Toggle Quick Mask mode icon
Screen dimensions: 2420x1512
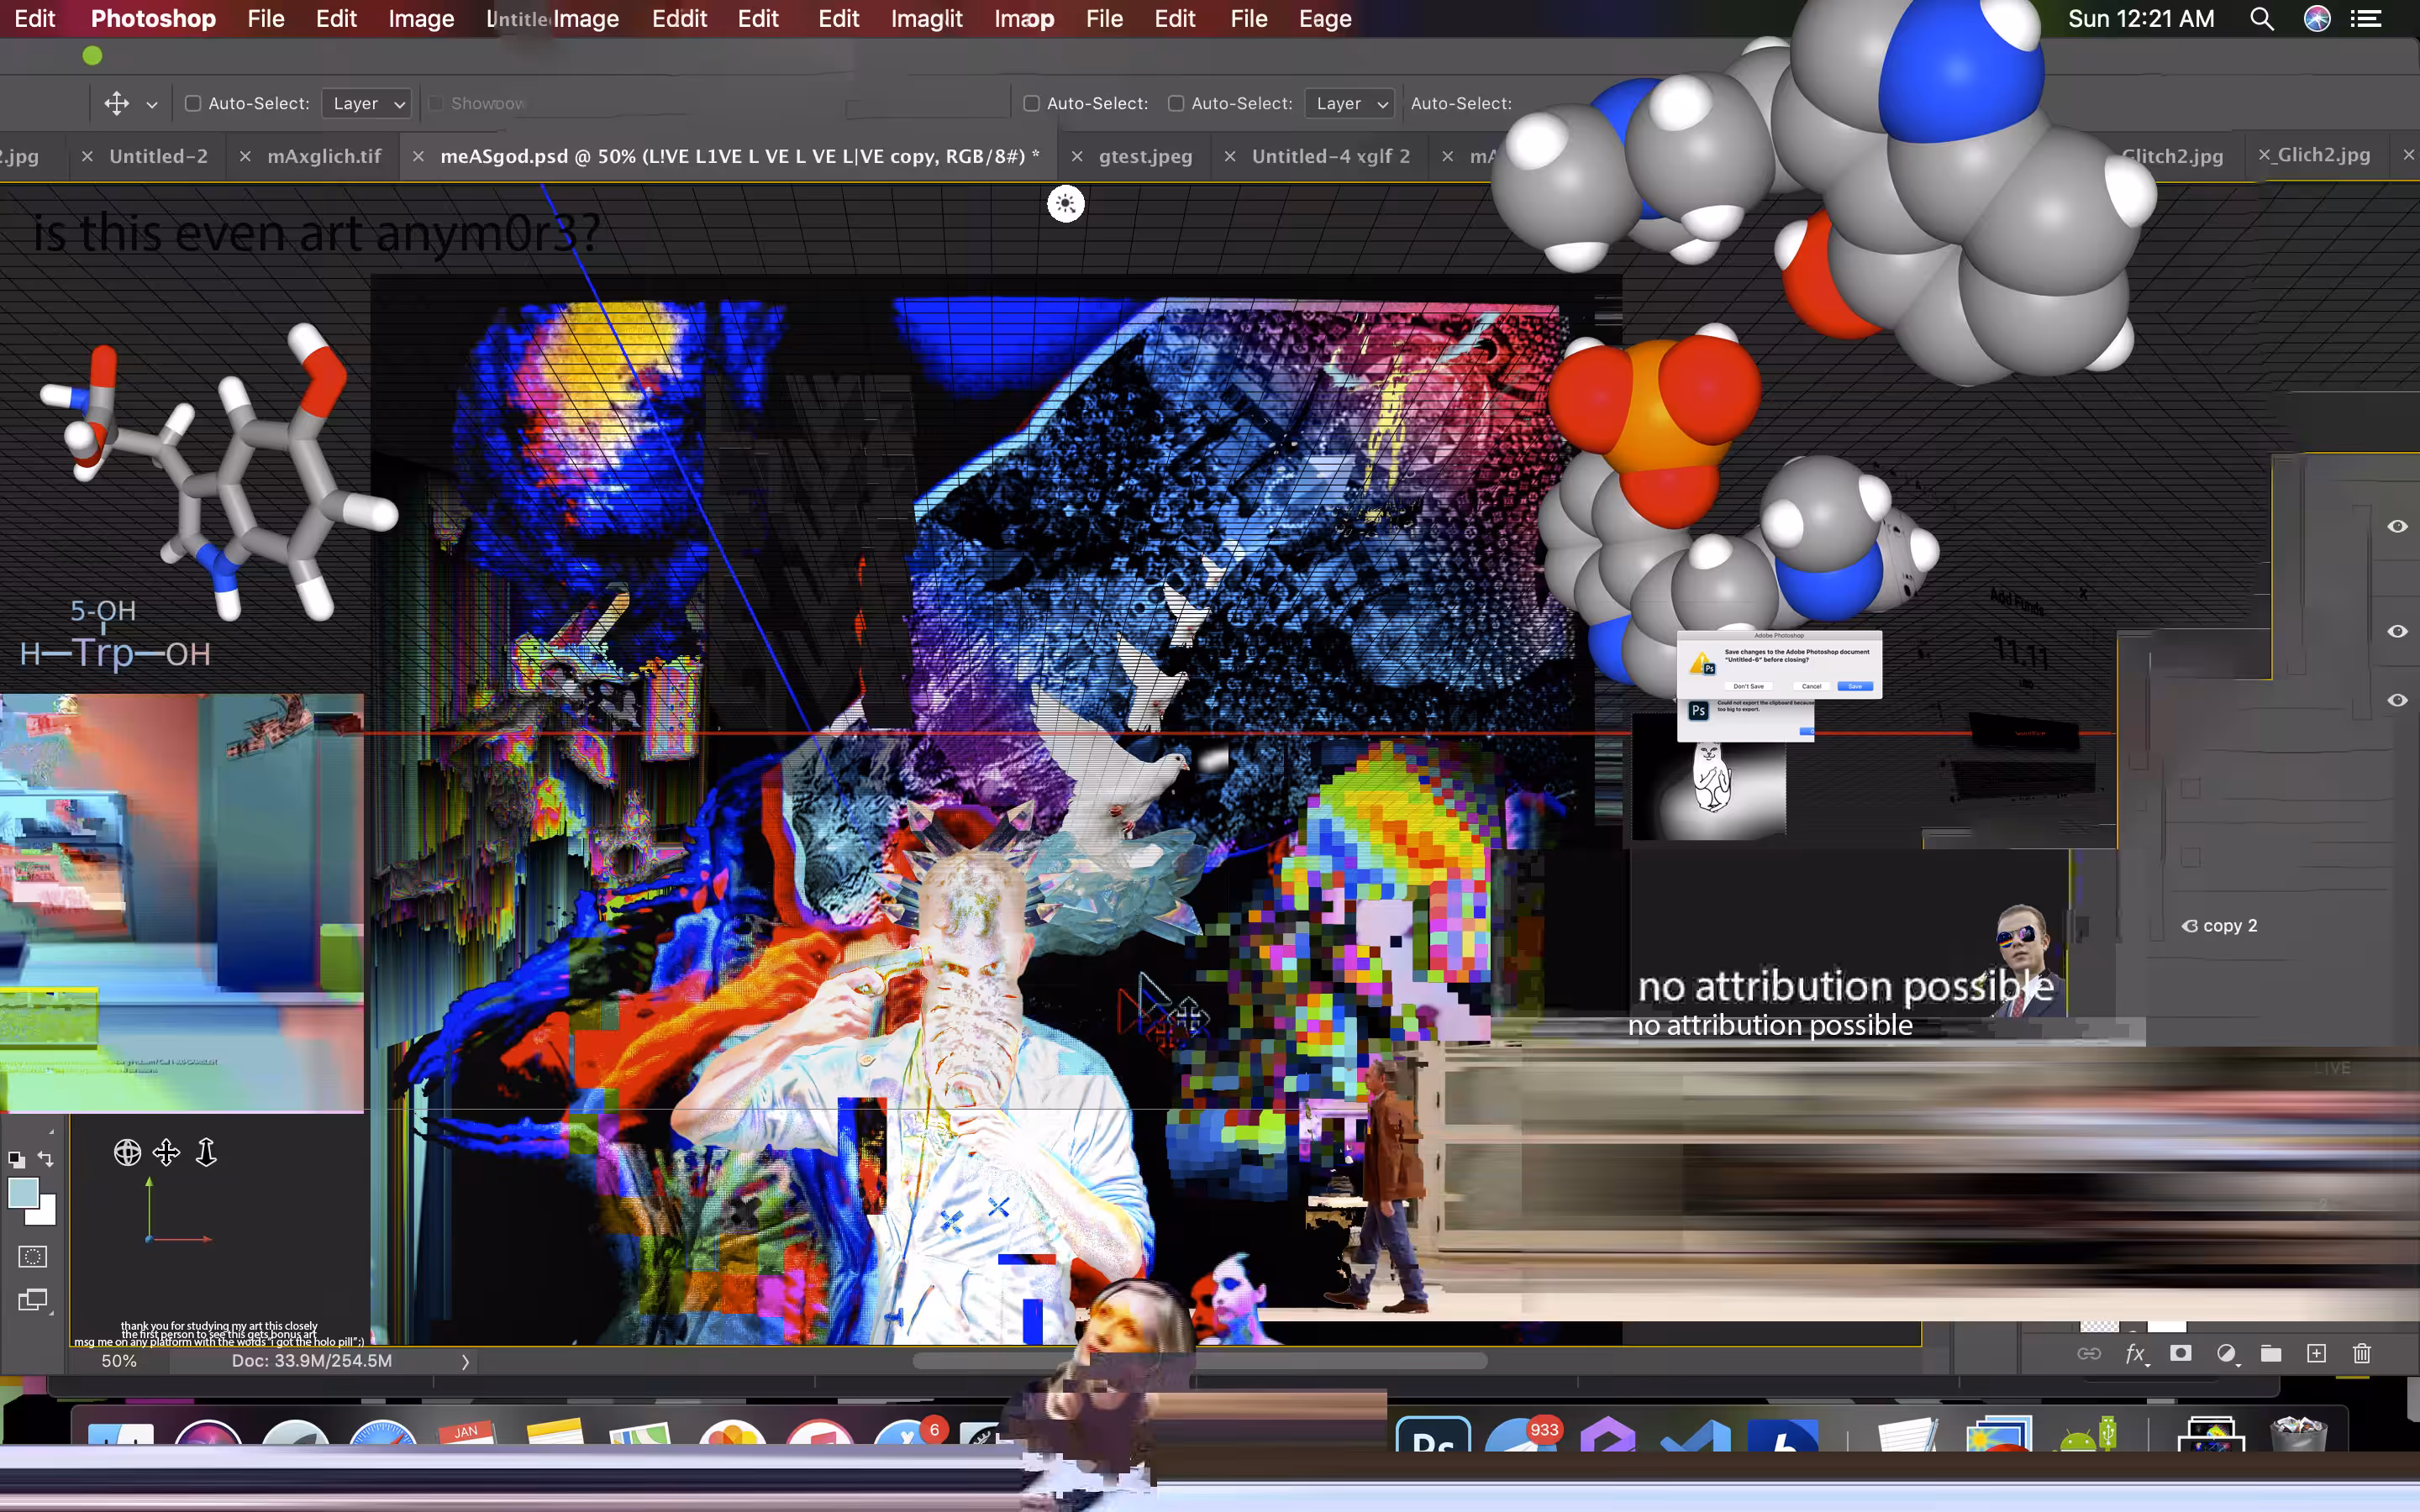32,1257
